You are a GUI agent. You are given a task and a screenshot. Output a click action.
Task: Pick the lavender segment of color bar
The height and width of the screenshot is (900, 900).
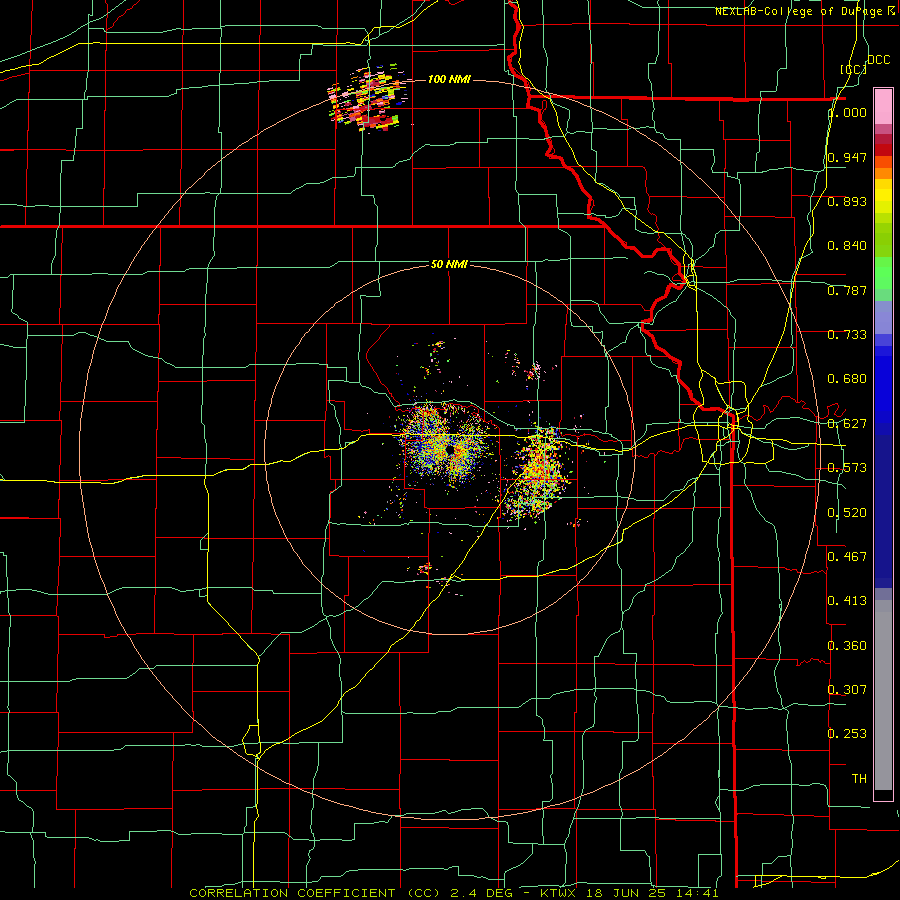[883, 317]
